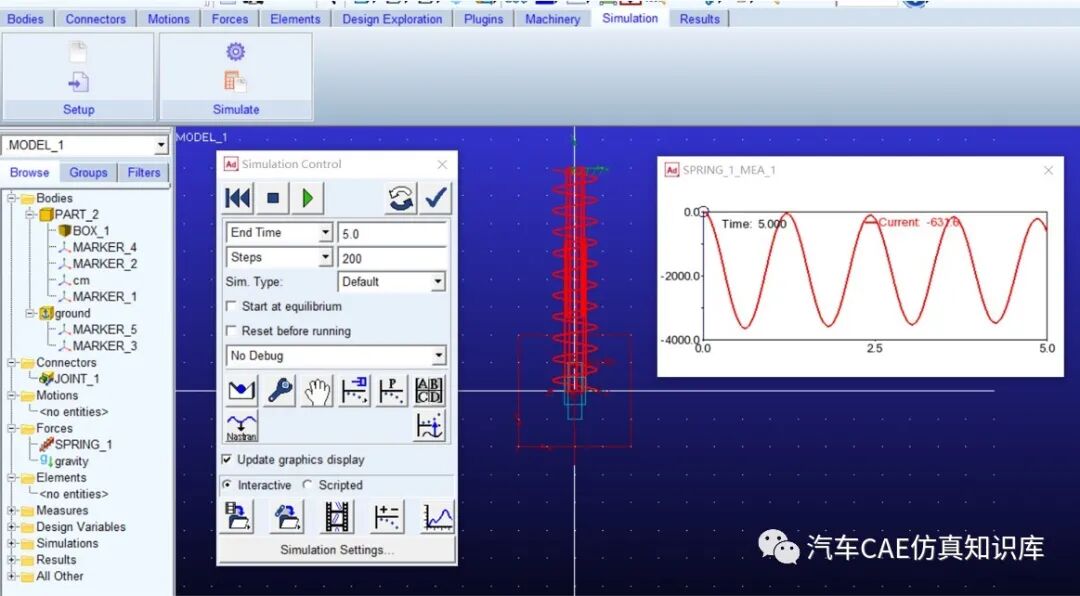The width and height of the screenshot is (1080, 596).
Task: Select JOINT_1 in the Connectors tree
Action: coord(70,378)
